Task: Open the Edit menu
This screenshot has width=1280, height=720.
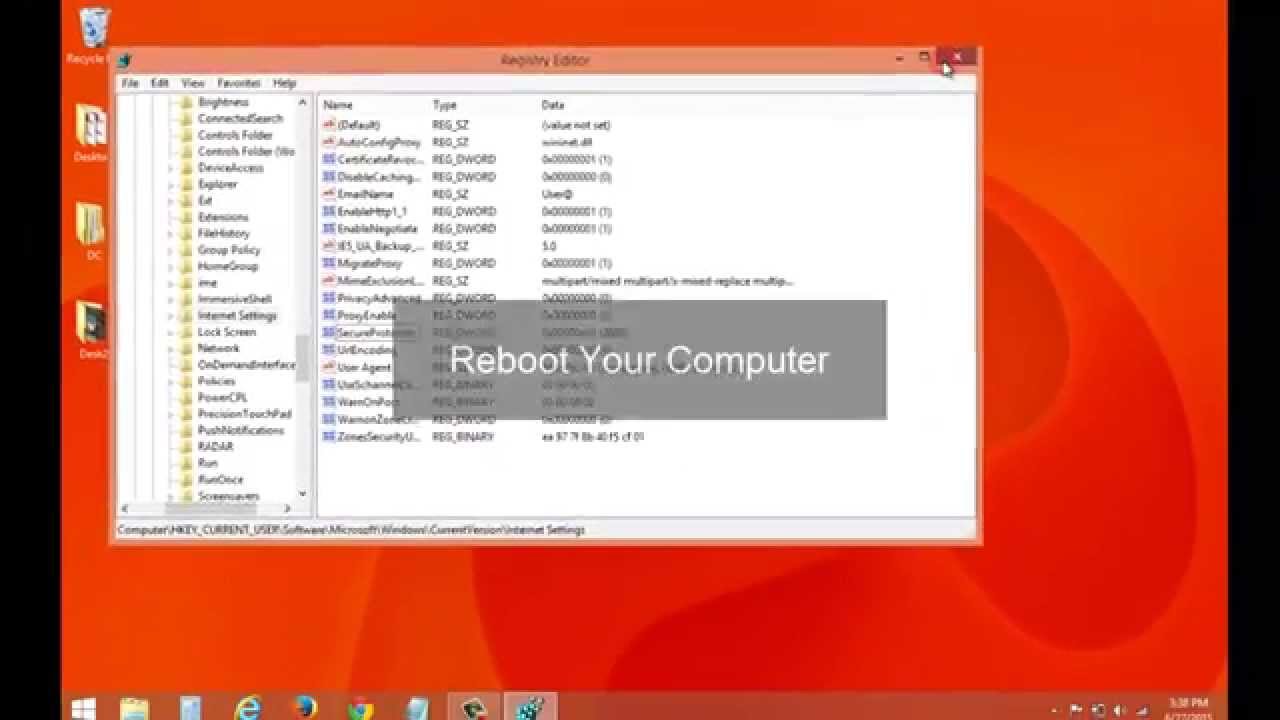Action: coord(160,83)
